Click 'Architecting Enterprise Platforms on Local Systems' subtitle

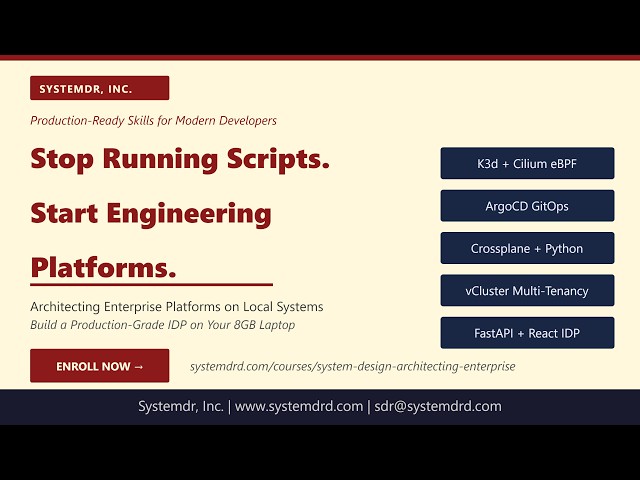click(x=177, y=307)
